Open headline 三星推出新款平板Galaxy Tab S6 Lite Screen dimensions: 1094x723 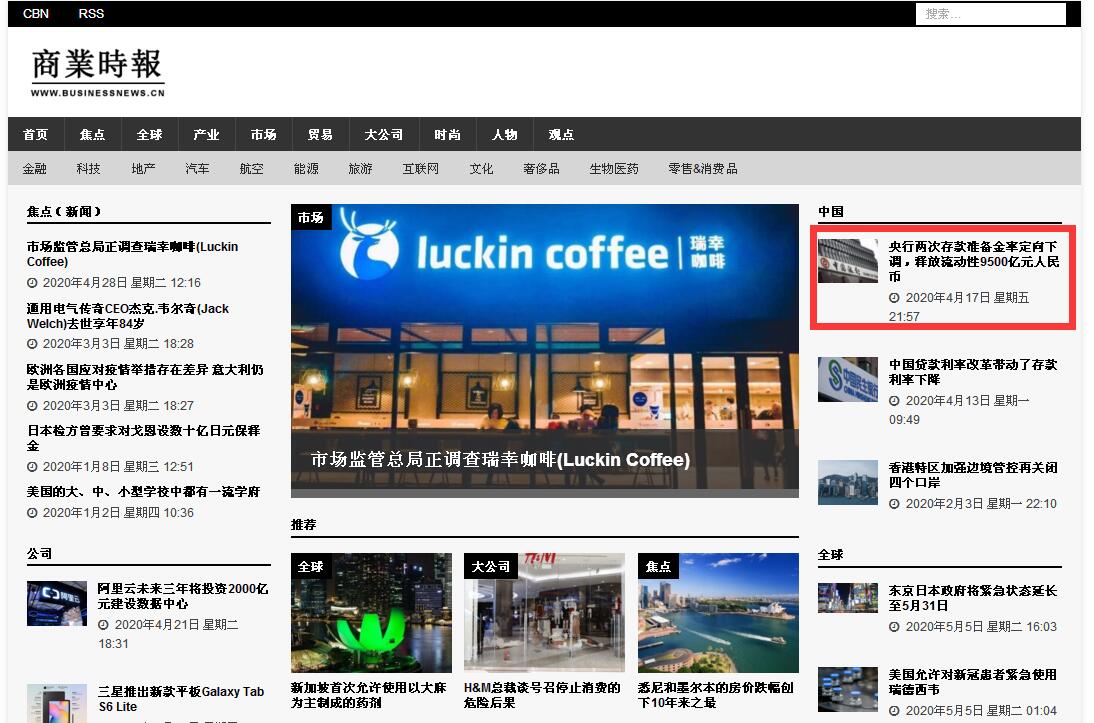(181, 699)
